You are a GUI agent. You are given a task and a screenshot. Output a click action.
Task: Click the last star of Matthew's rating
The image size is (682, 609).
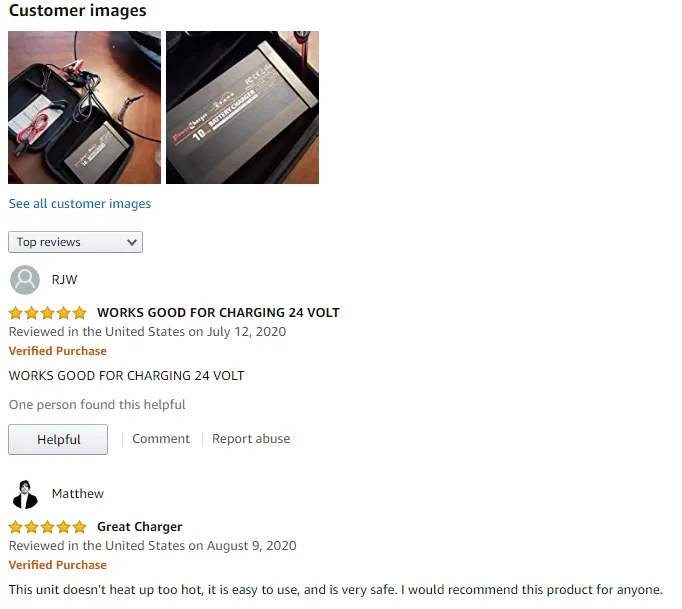point(80,527)
